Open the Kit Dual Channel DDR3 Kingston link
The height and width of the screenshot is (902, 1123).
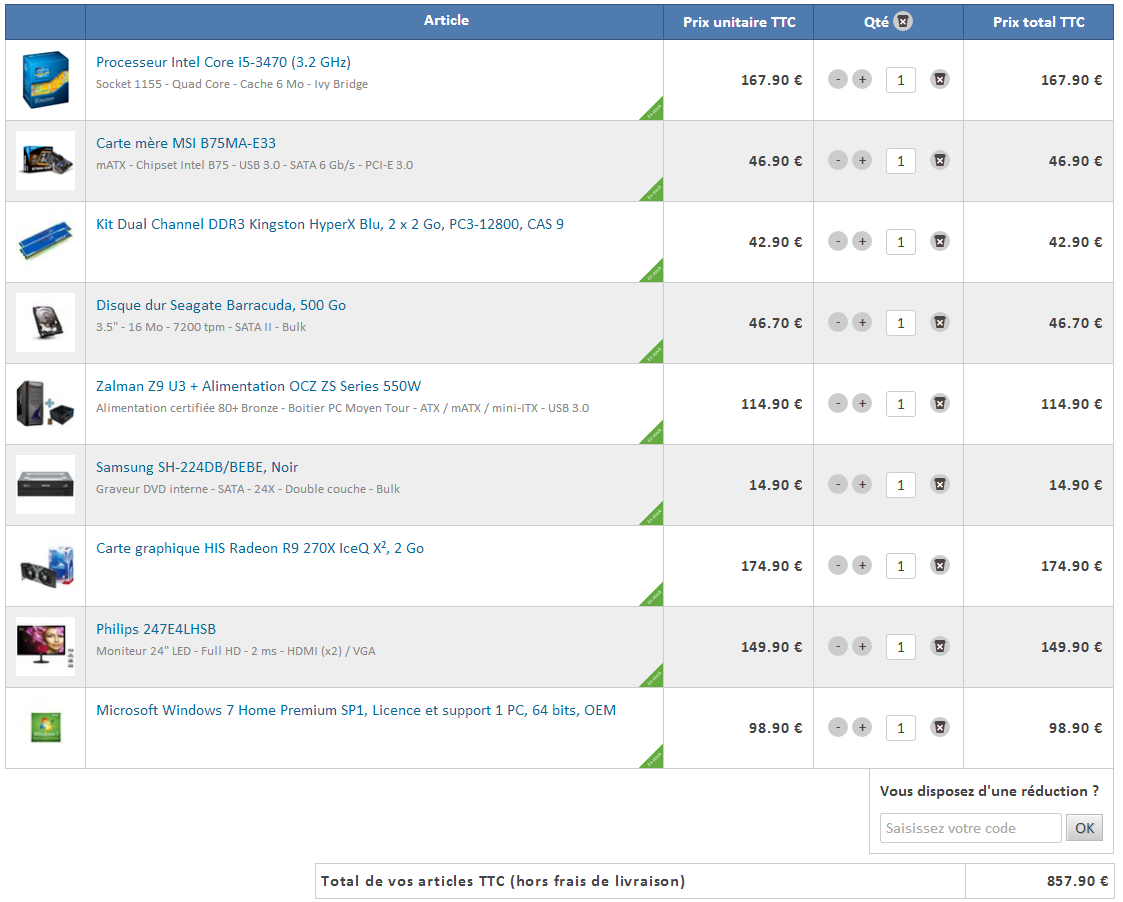[330, 224]
